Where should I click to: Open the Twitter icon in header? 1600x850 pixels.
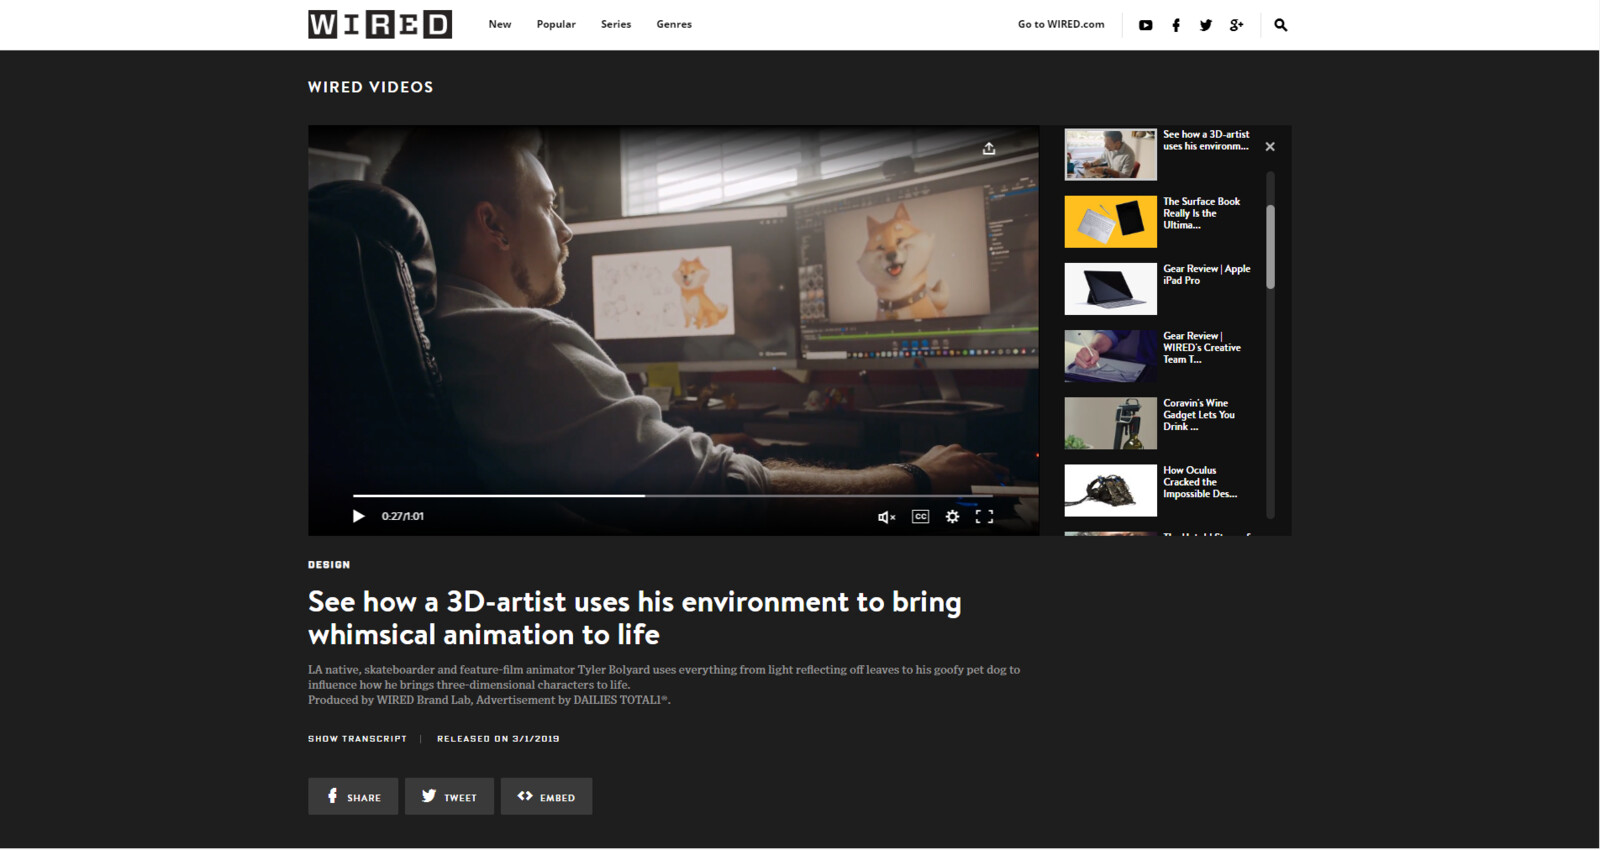point(1206,25)
